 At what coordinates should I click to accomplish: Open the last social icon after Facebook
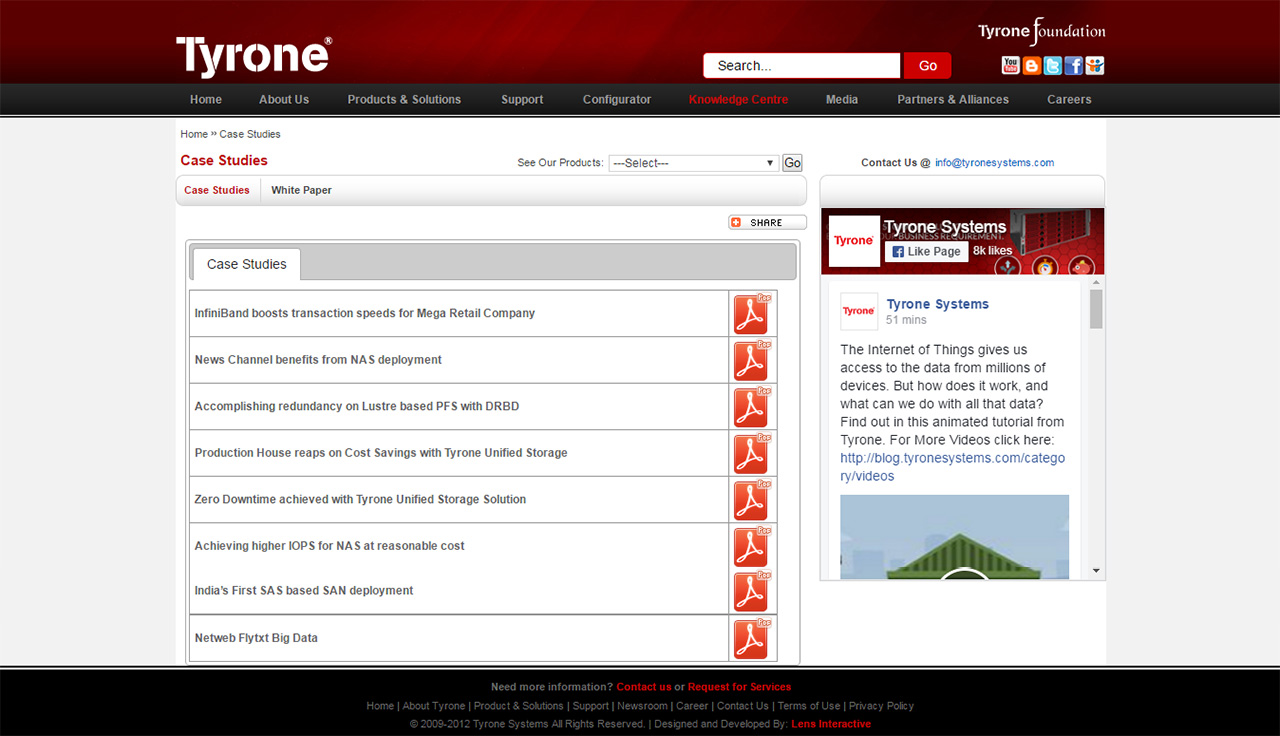1095,66
